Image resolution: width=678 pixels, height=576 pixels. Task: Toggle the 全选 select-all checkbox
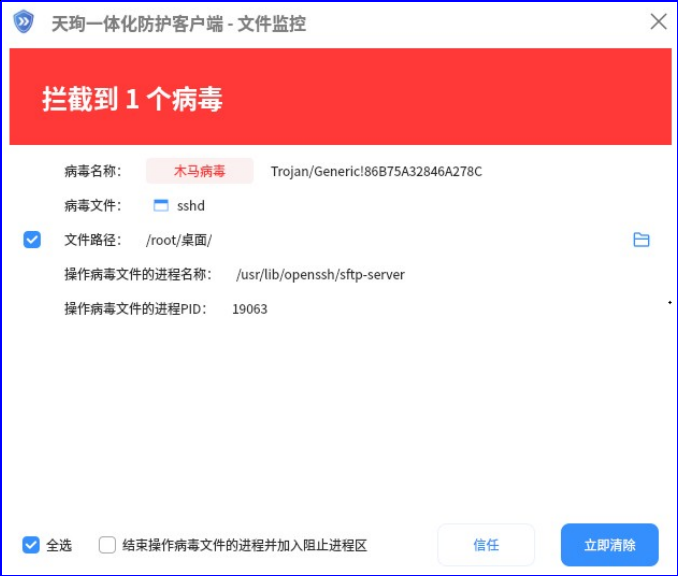pyautogui.click(x=31, y=545)
